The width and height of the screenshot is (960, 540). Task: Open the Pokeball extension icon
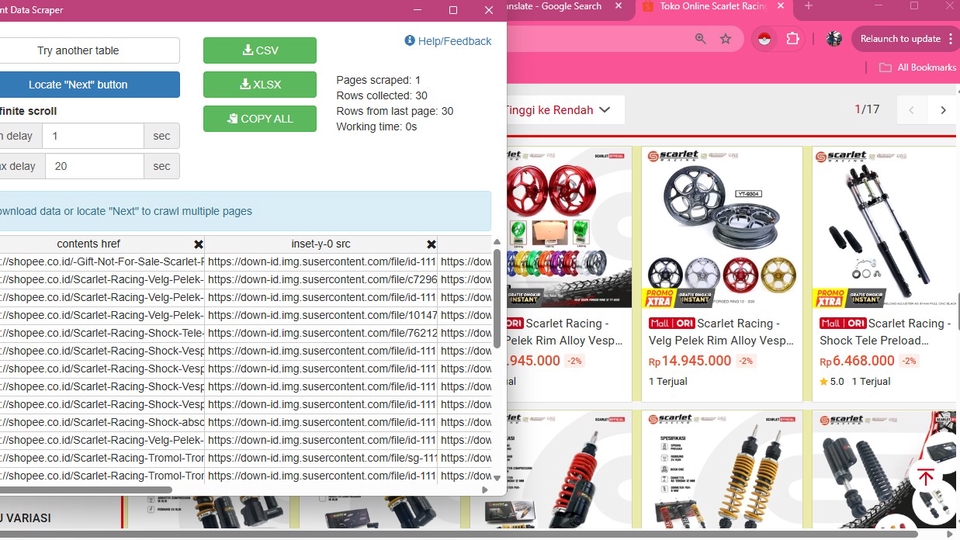point(764,39)
